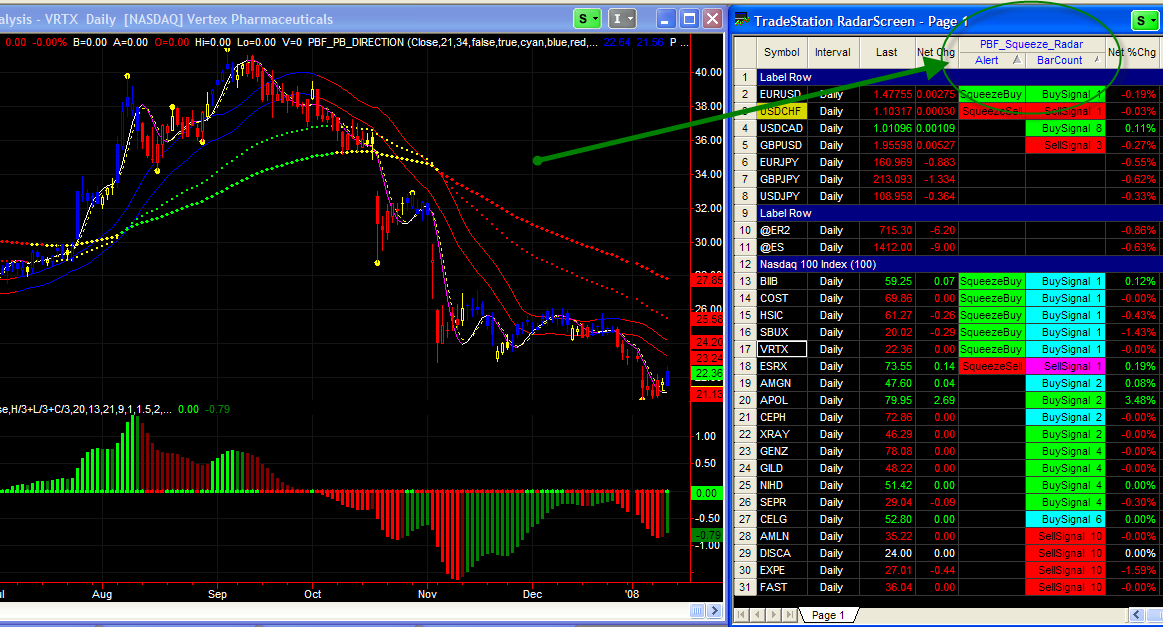
Task: Select the BIIB symbol cell
Action: coord(781,281)
